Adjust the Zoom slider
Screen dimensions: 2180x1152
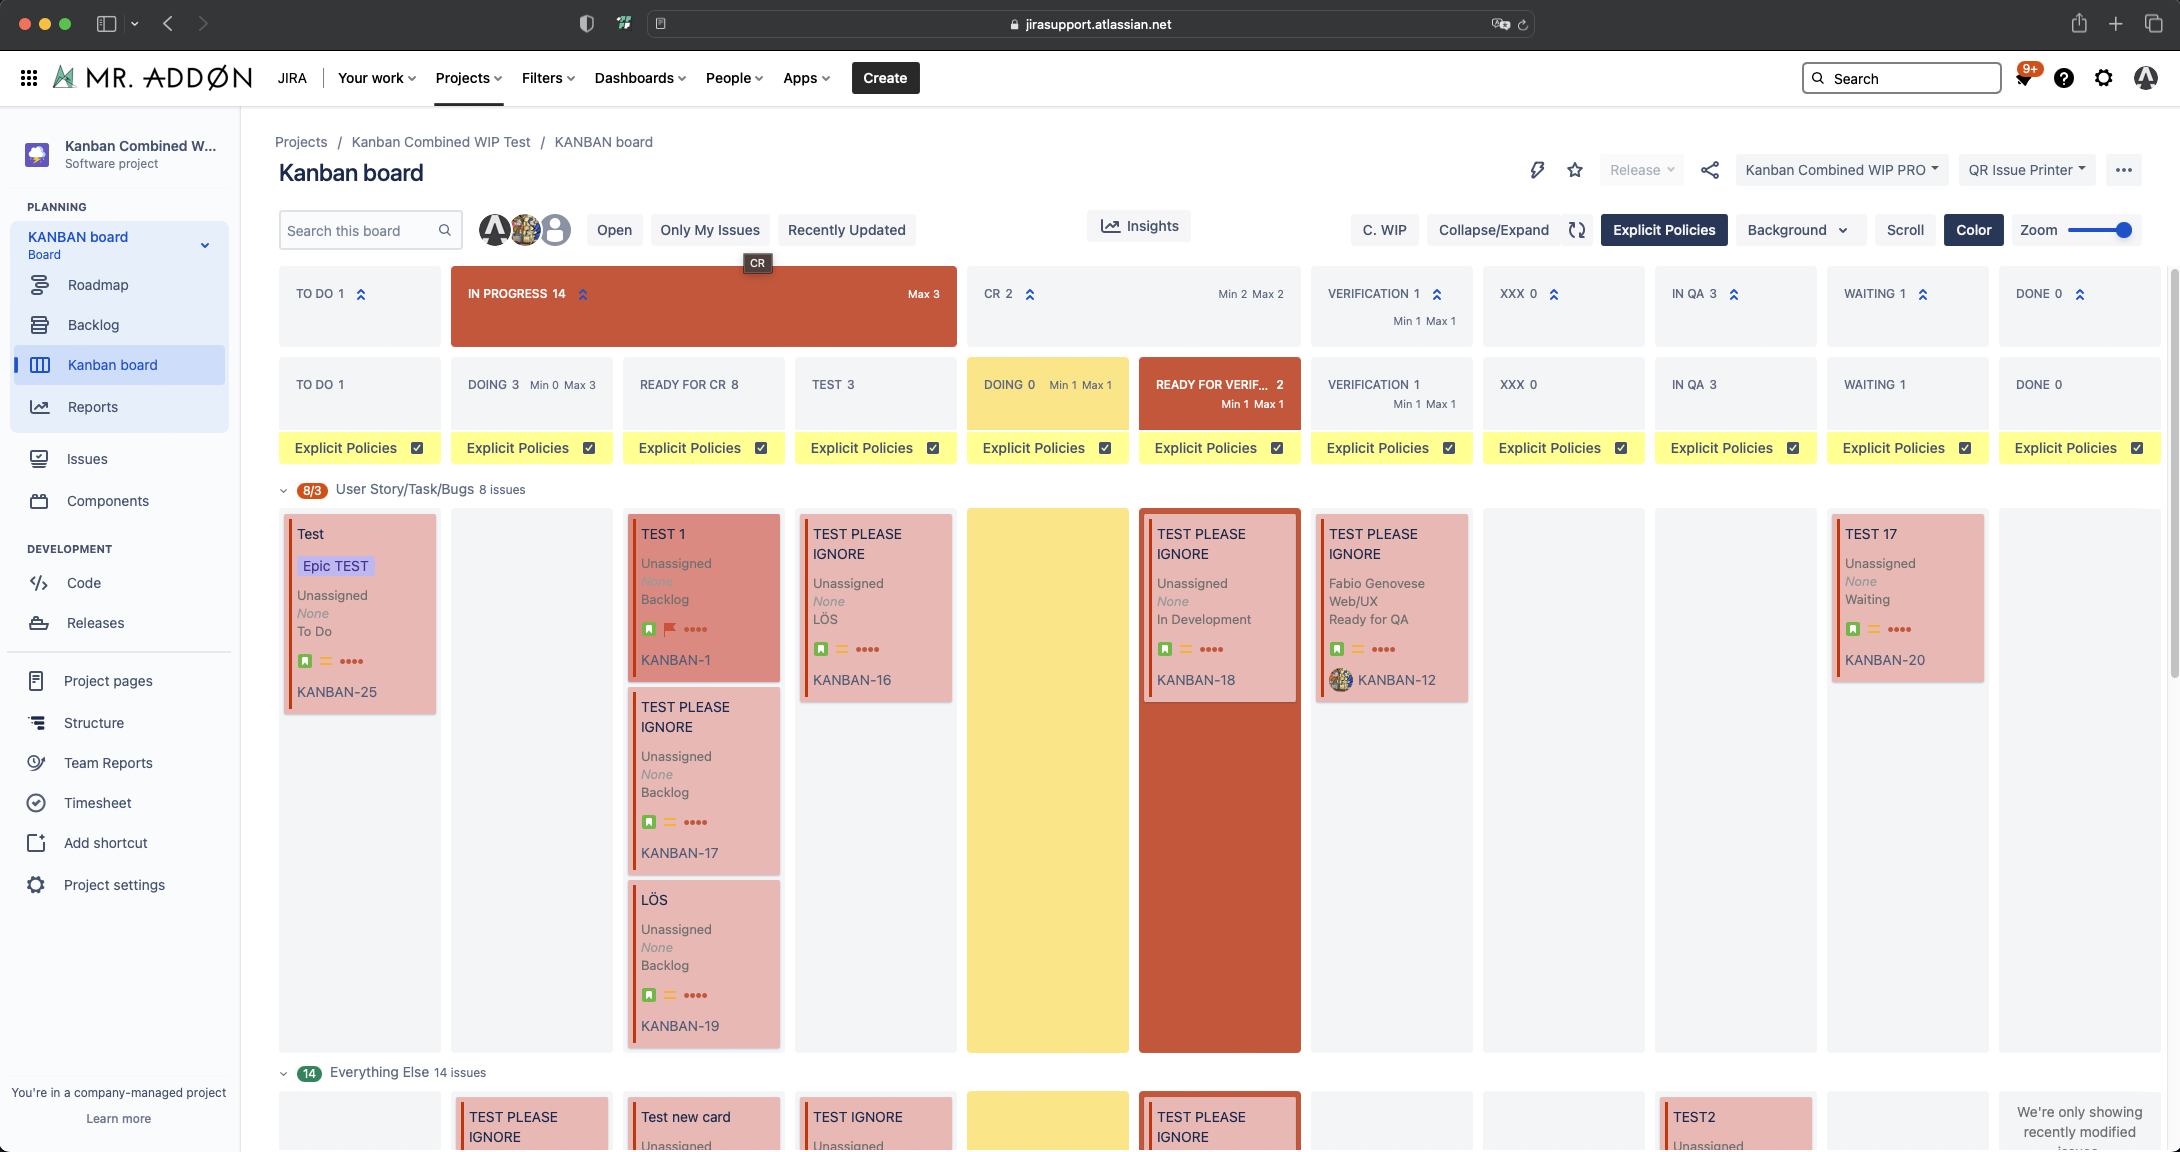[x=2123, y=230]
